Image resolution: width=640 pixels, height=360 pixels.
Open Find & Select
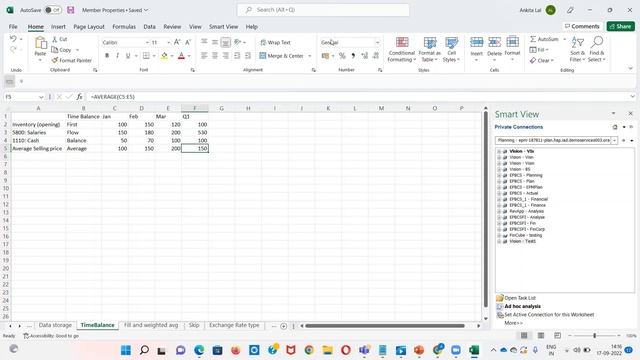[x=596, y=49]
